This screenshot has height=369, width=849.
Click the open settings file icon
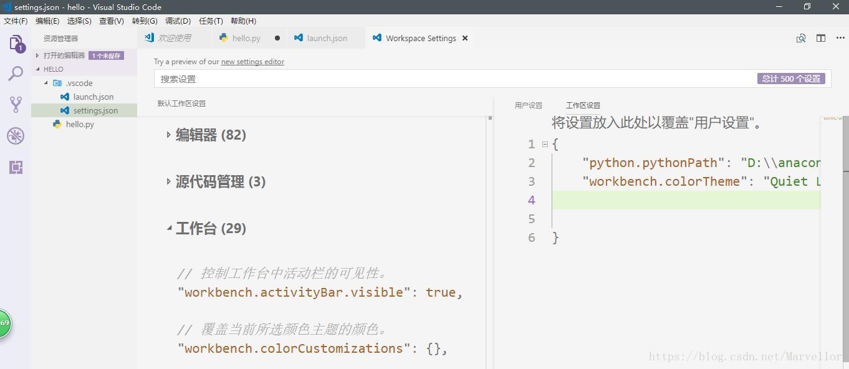801,38
